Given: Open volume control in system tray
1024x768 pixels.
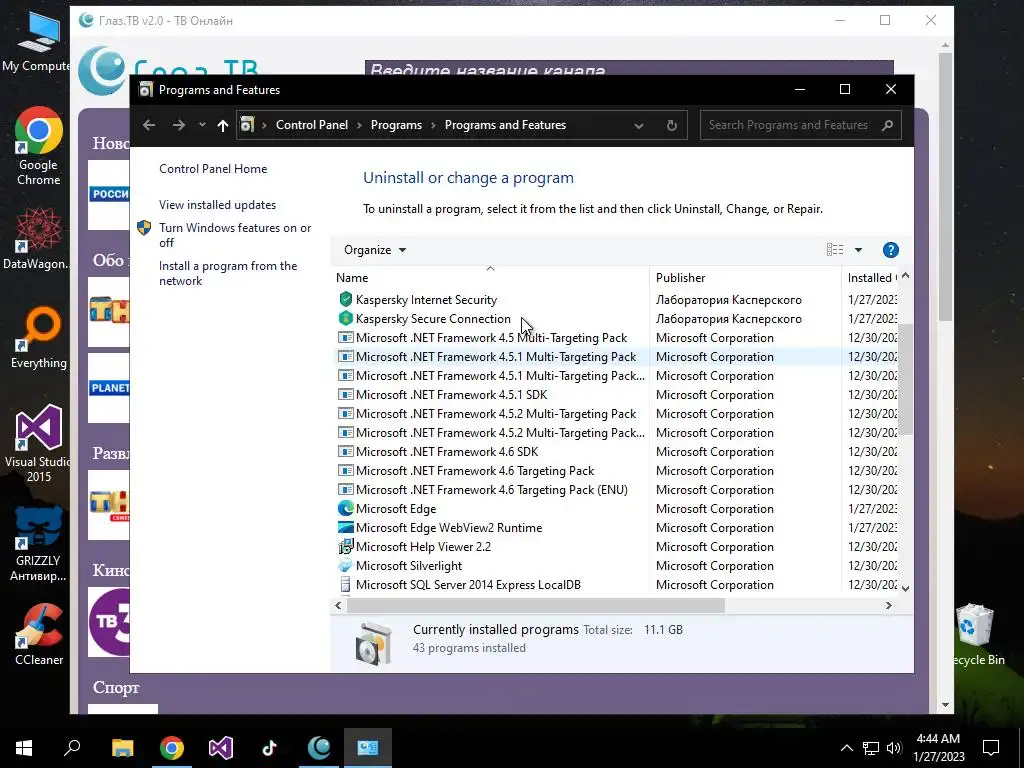Looking at the screenshot, I should click(894, 748).
